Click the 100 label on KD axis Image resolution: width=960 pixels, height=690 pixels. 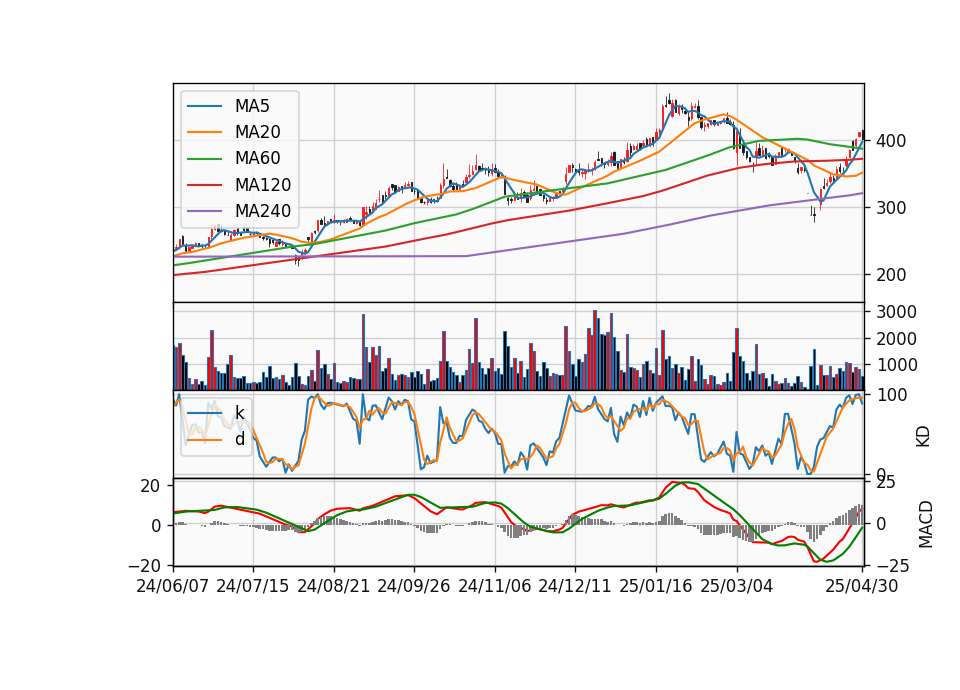891,395
